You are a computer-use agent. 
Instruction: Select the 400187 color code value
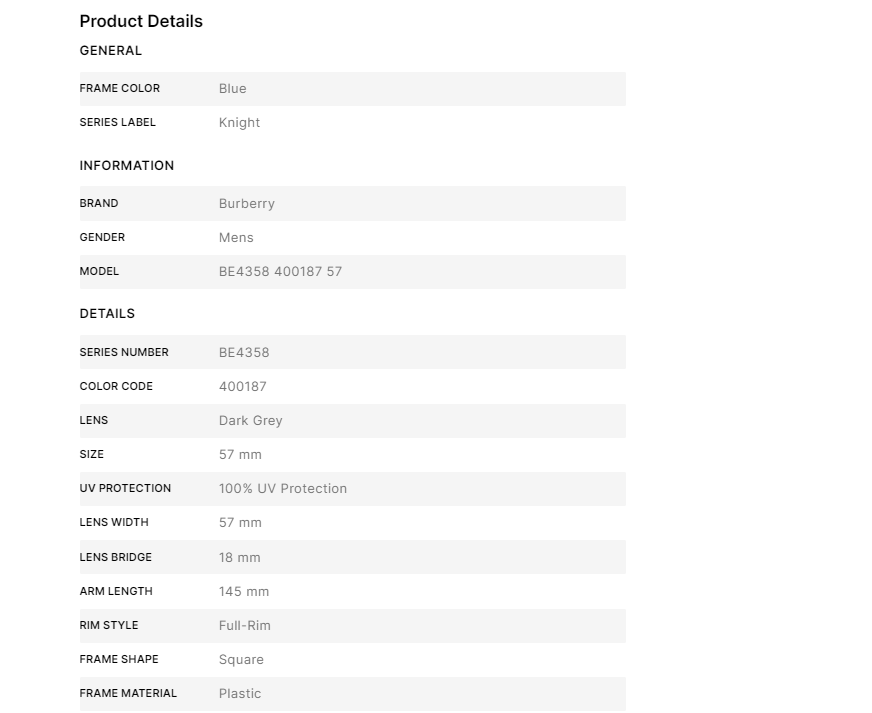(x=243, y=386)
